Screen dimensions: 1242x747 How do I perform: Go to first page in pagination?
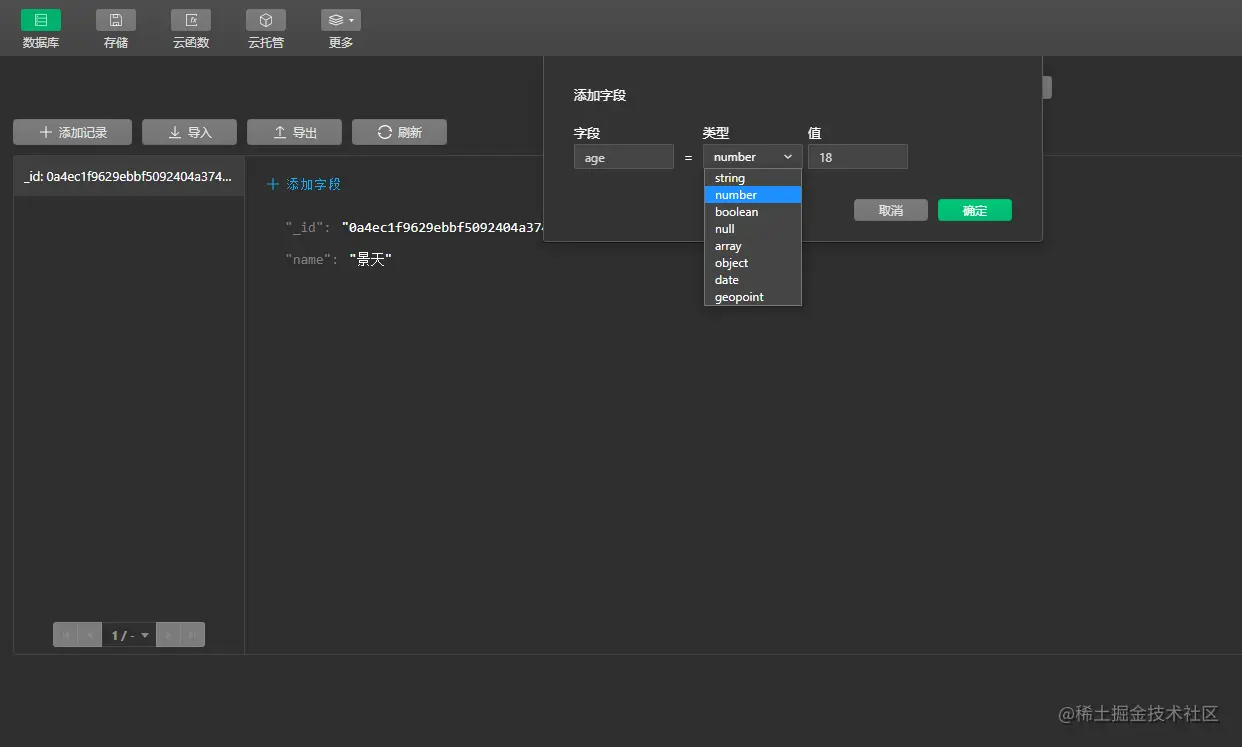[66, 635]
